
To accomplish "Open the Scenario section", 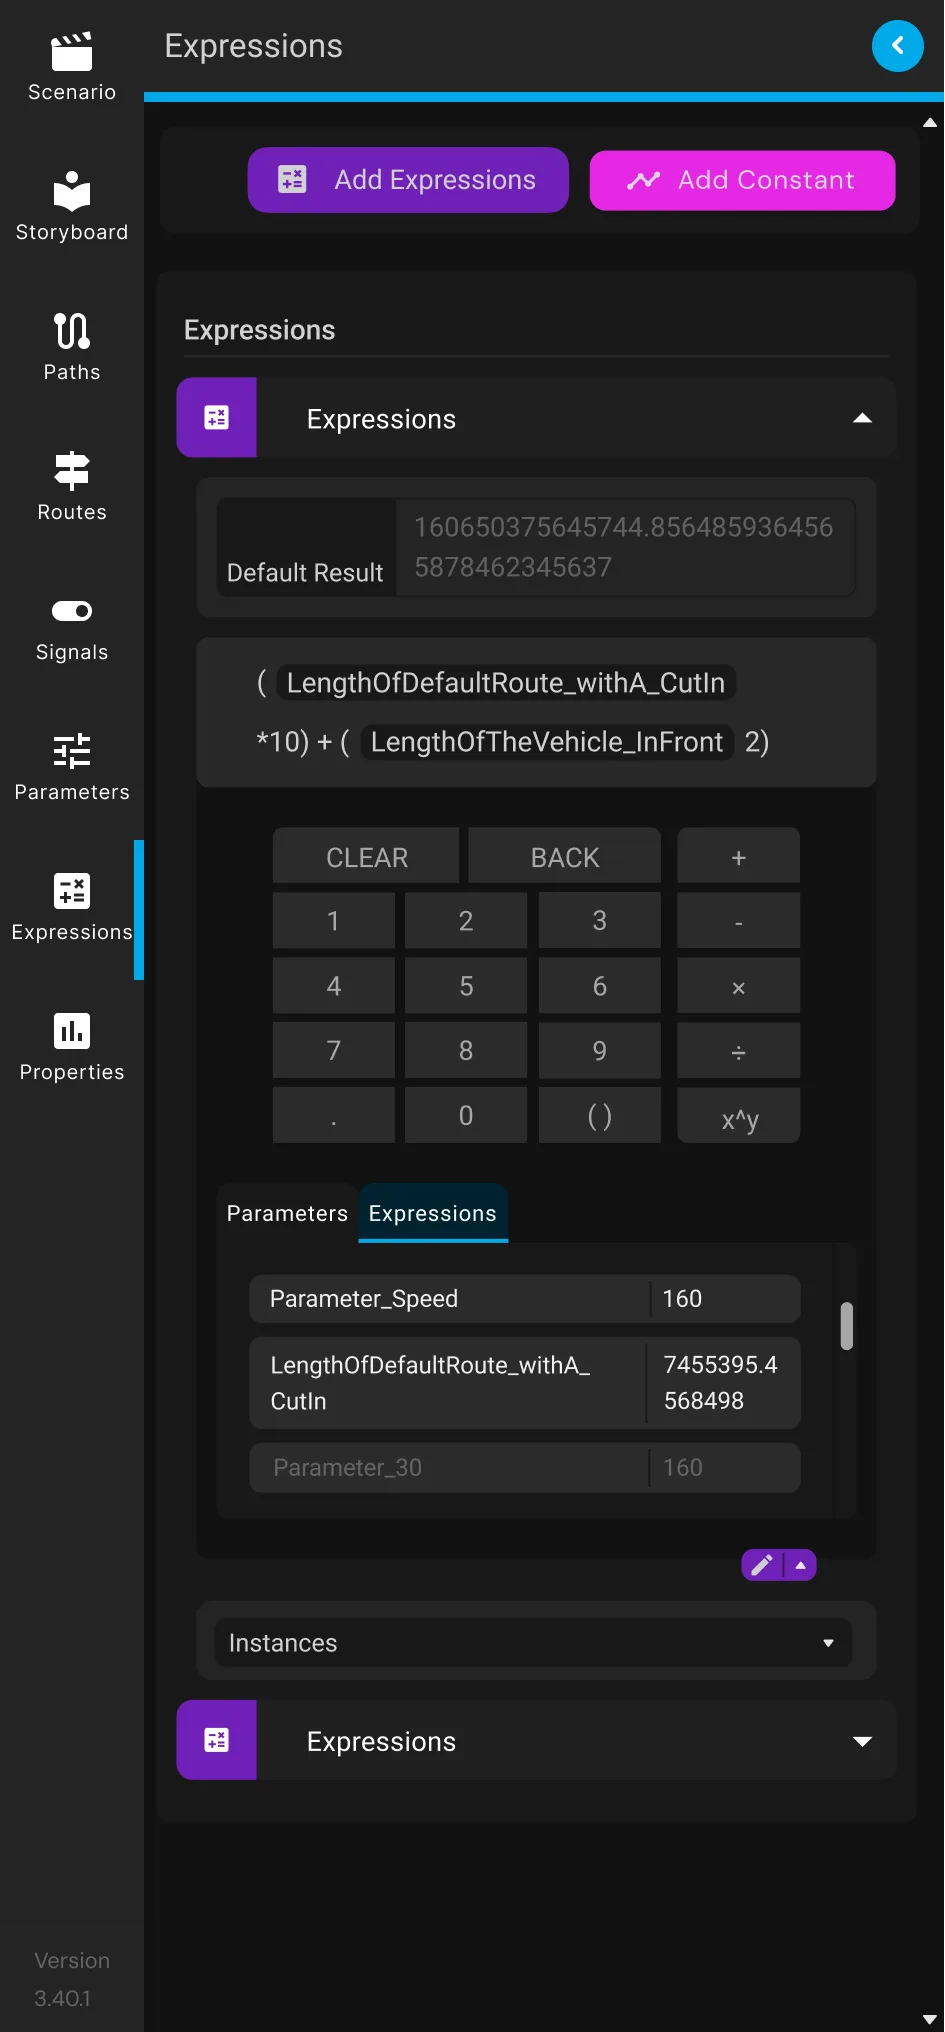I will click(71, 67).
